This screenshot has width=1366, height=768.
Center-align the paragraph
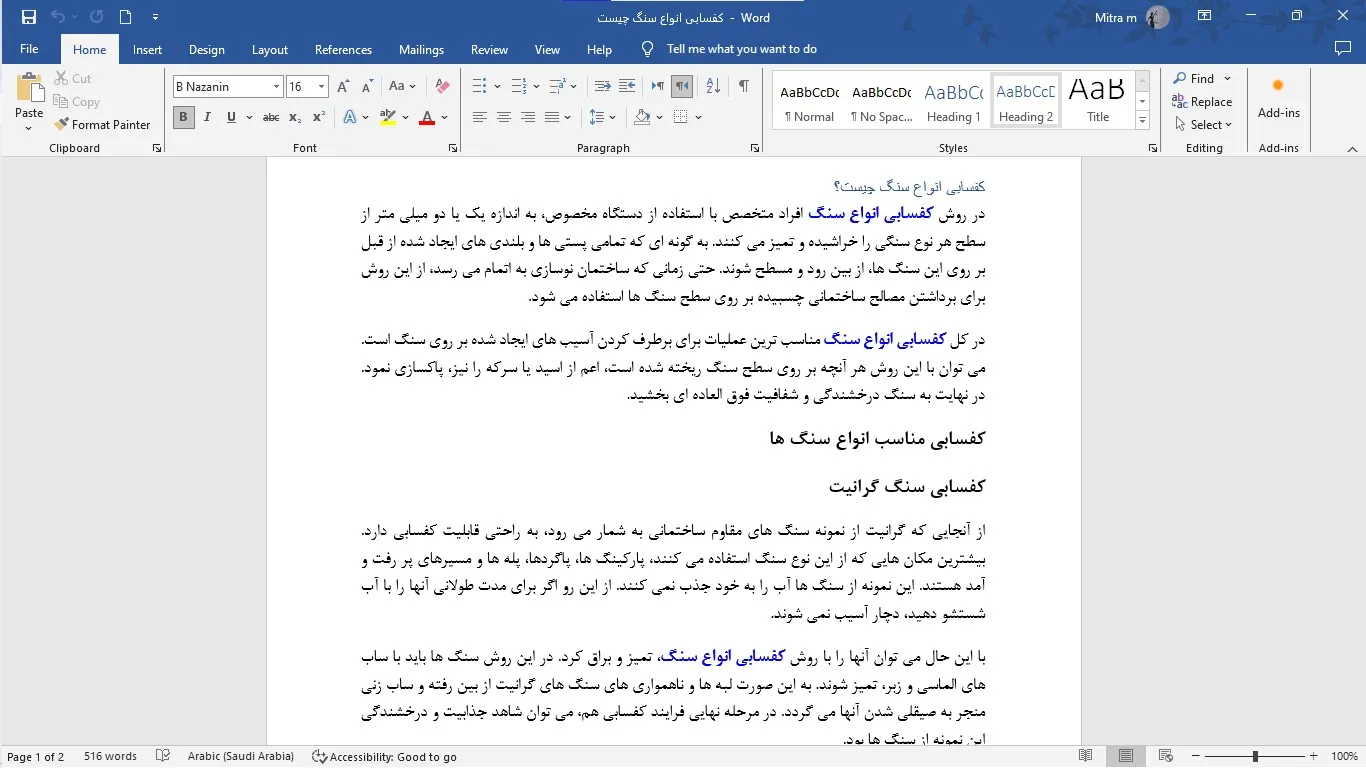pos(504,118)
